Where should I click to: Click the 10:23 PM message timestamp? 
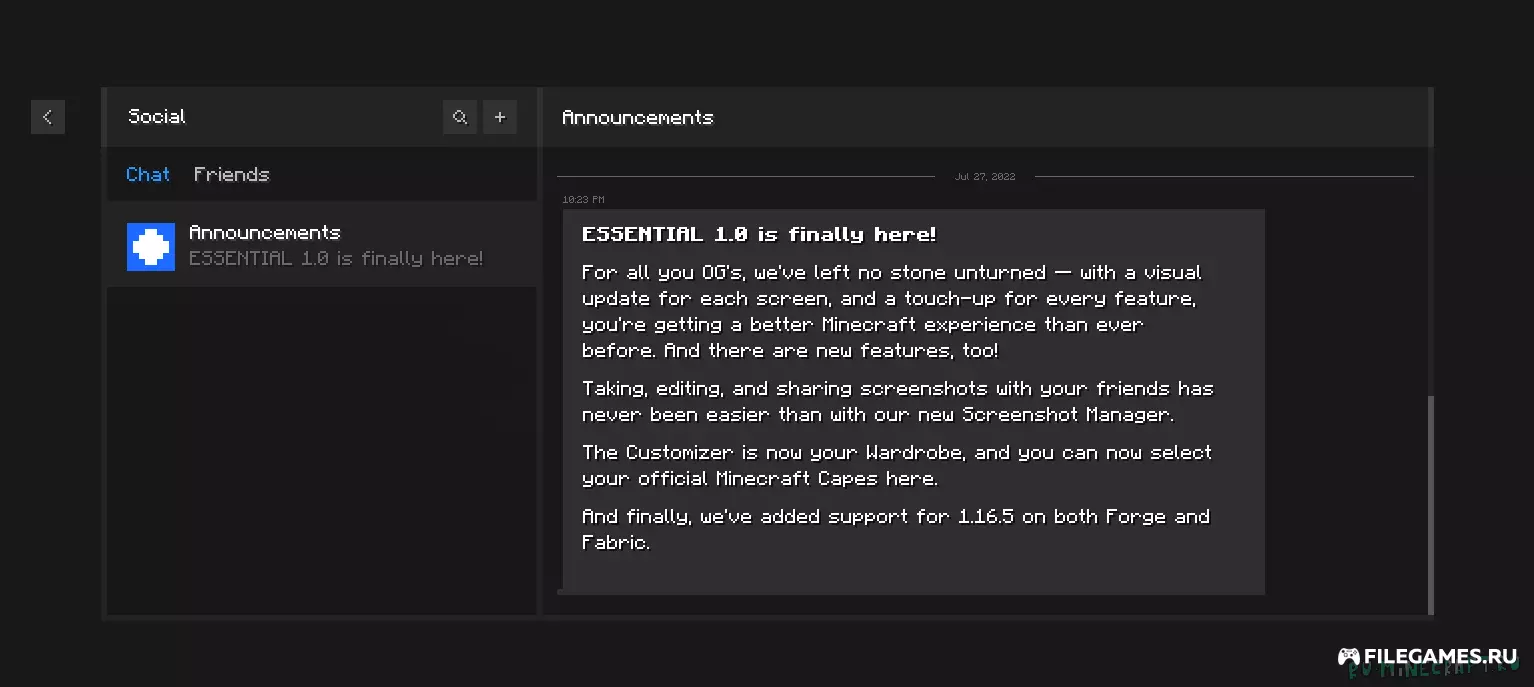[583, 200]
